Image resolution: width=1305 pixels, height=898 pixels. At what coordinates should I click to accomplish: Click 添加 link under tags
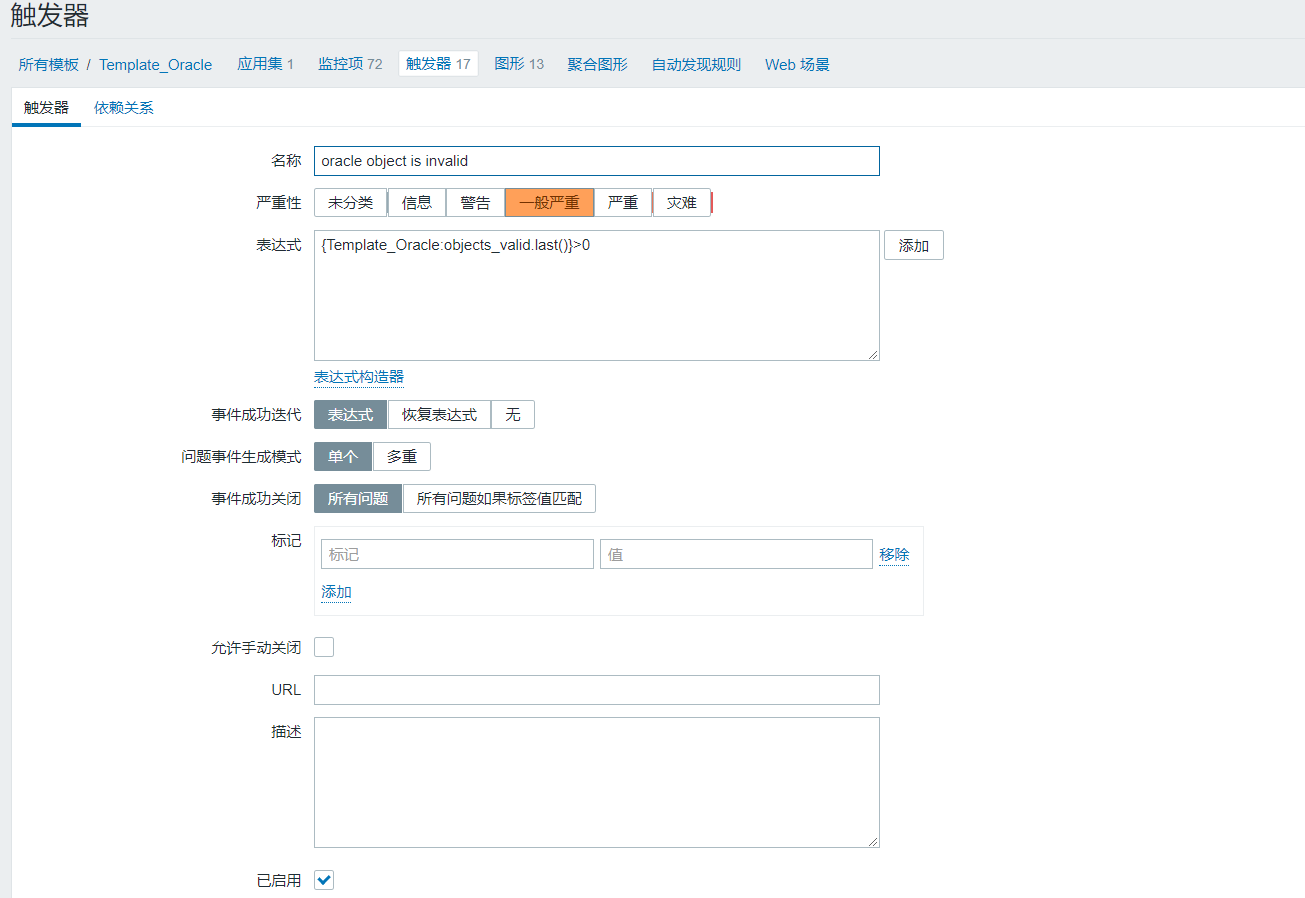click(x=336, y=592)
